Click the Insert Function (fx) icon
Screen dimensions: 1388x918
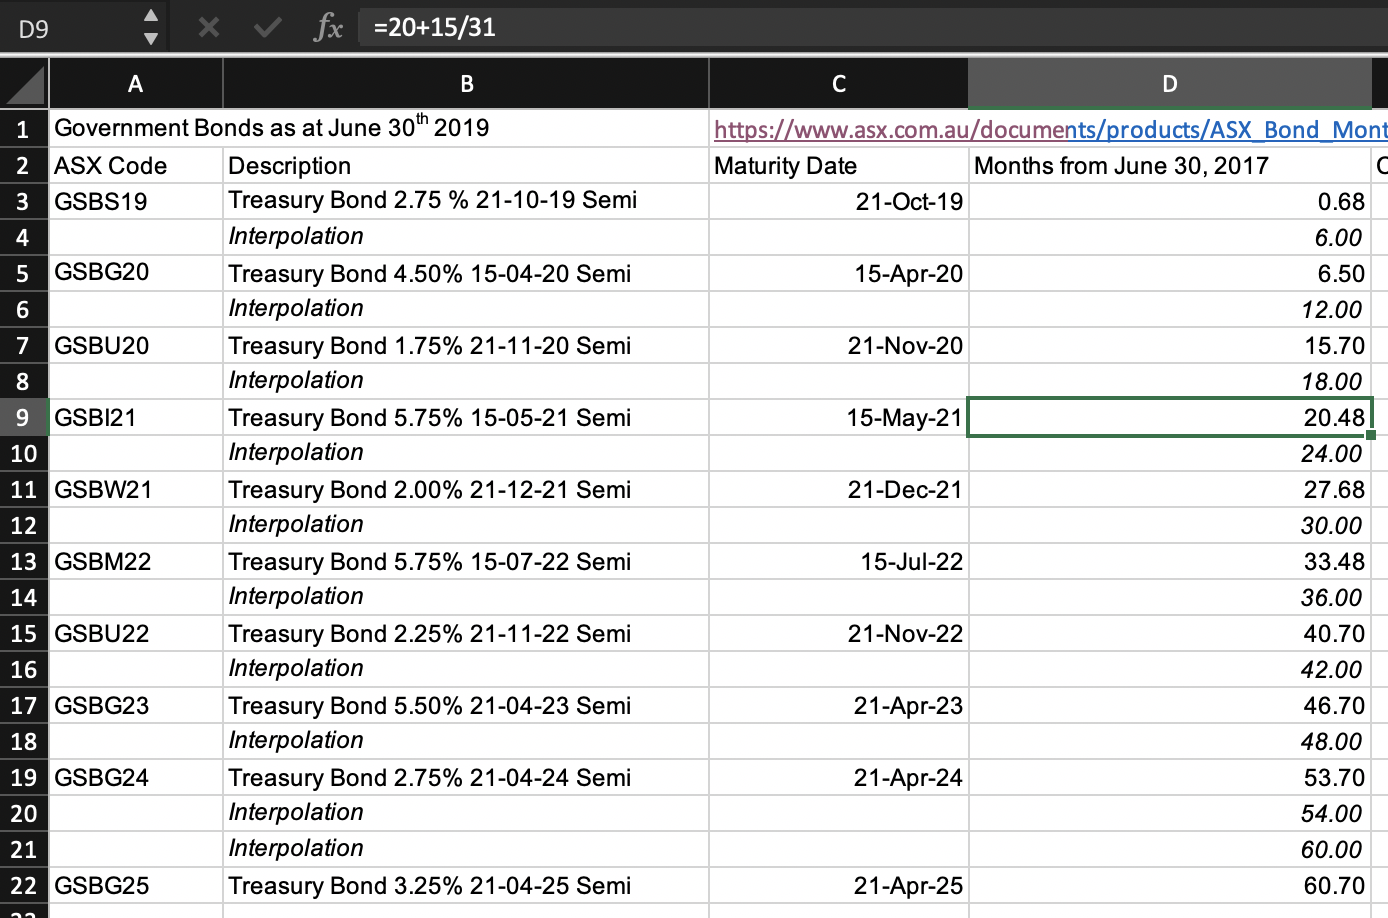click(327, 27)
